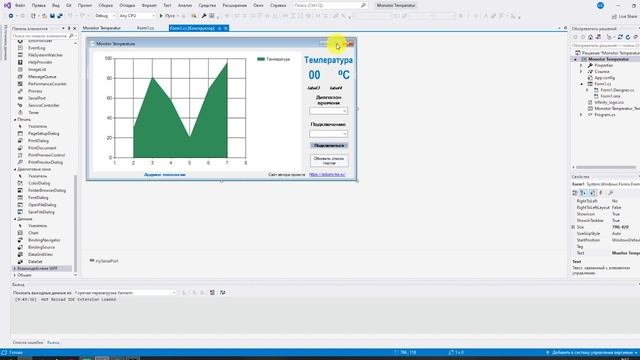Select the FontDialog toolbox component
The width and height of the screenshot is (640, 360).
[x=38, y=198]
